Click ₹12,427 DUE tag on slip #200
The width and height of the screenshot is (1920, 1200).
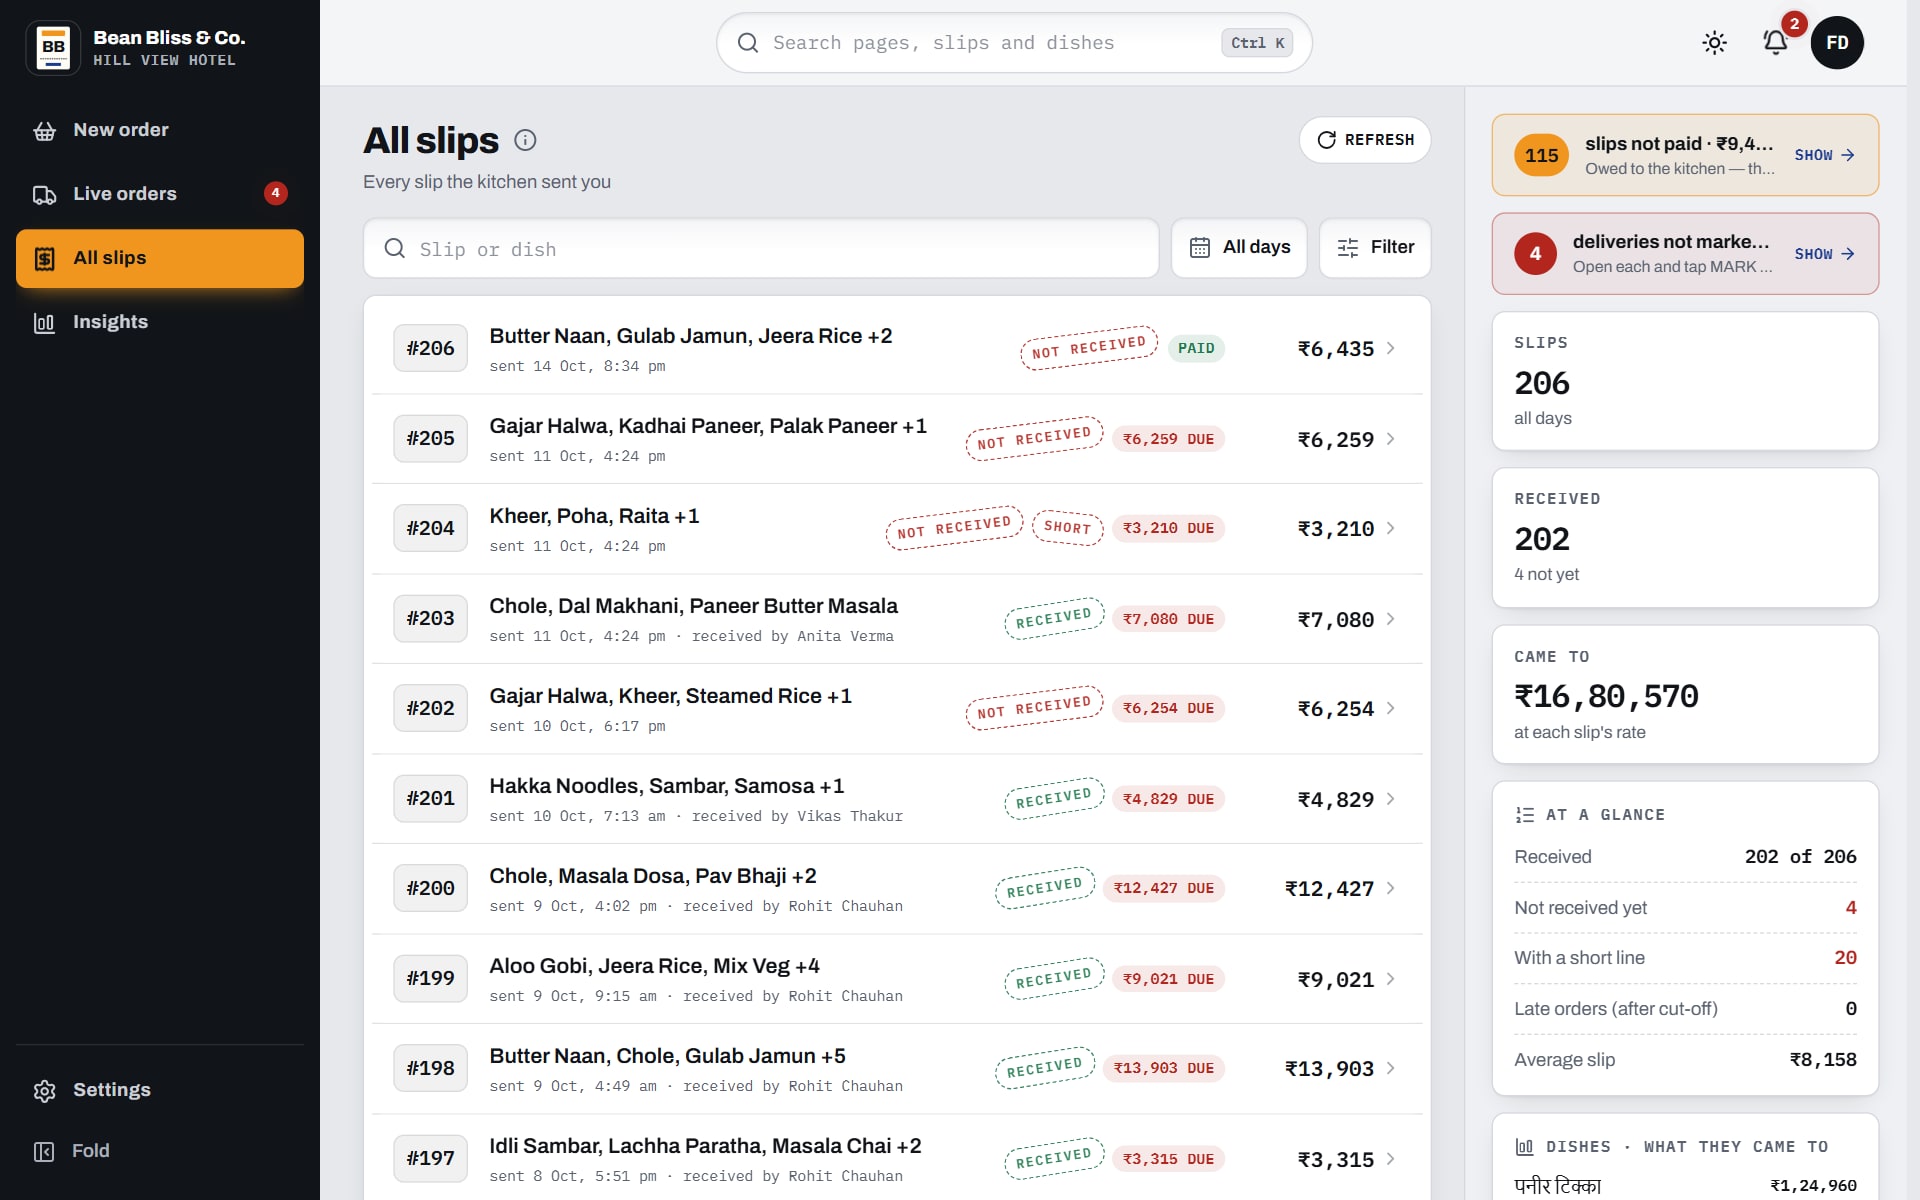pyautogui.click(x=1164, y=888)
